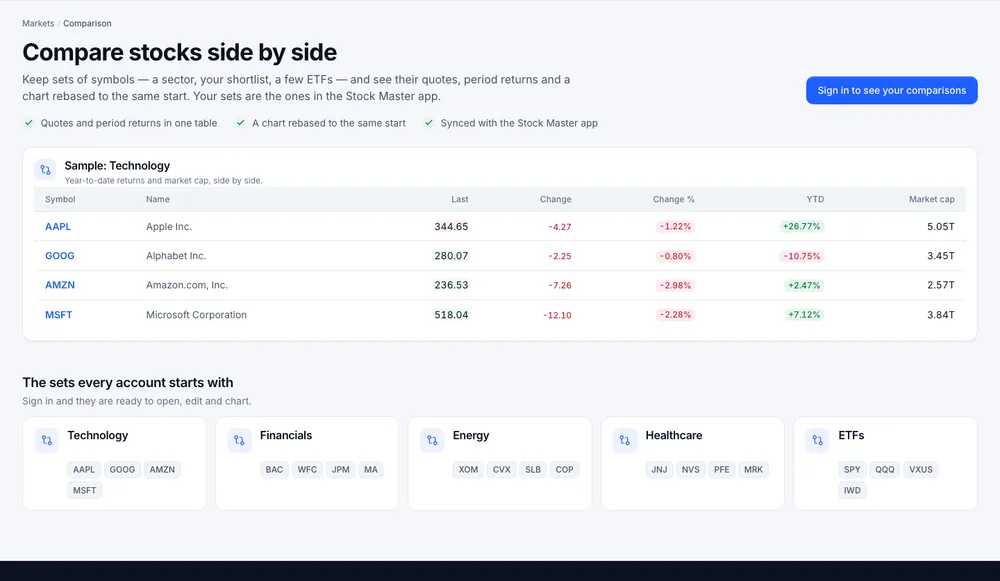The height and width of the screenshot is (581, 1000).
Task: Click the Symbol column header
Action: (60, 199)
